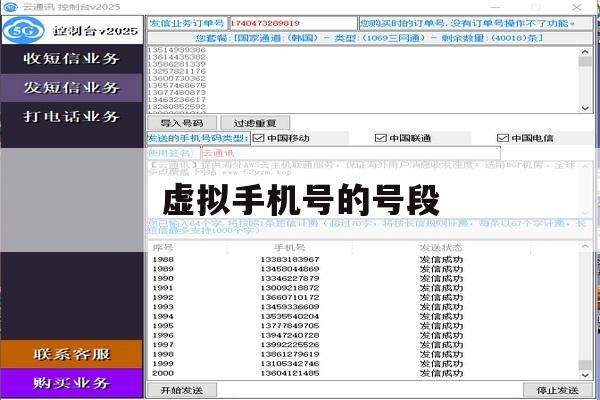Click the order number input field
The image size is (600, 400).
click(x=293, y=23)
